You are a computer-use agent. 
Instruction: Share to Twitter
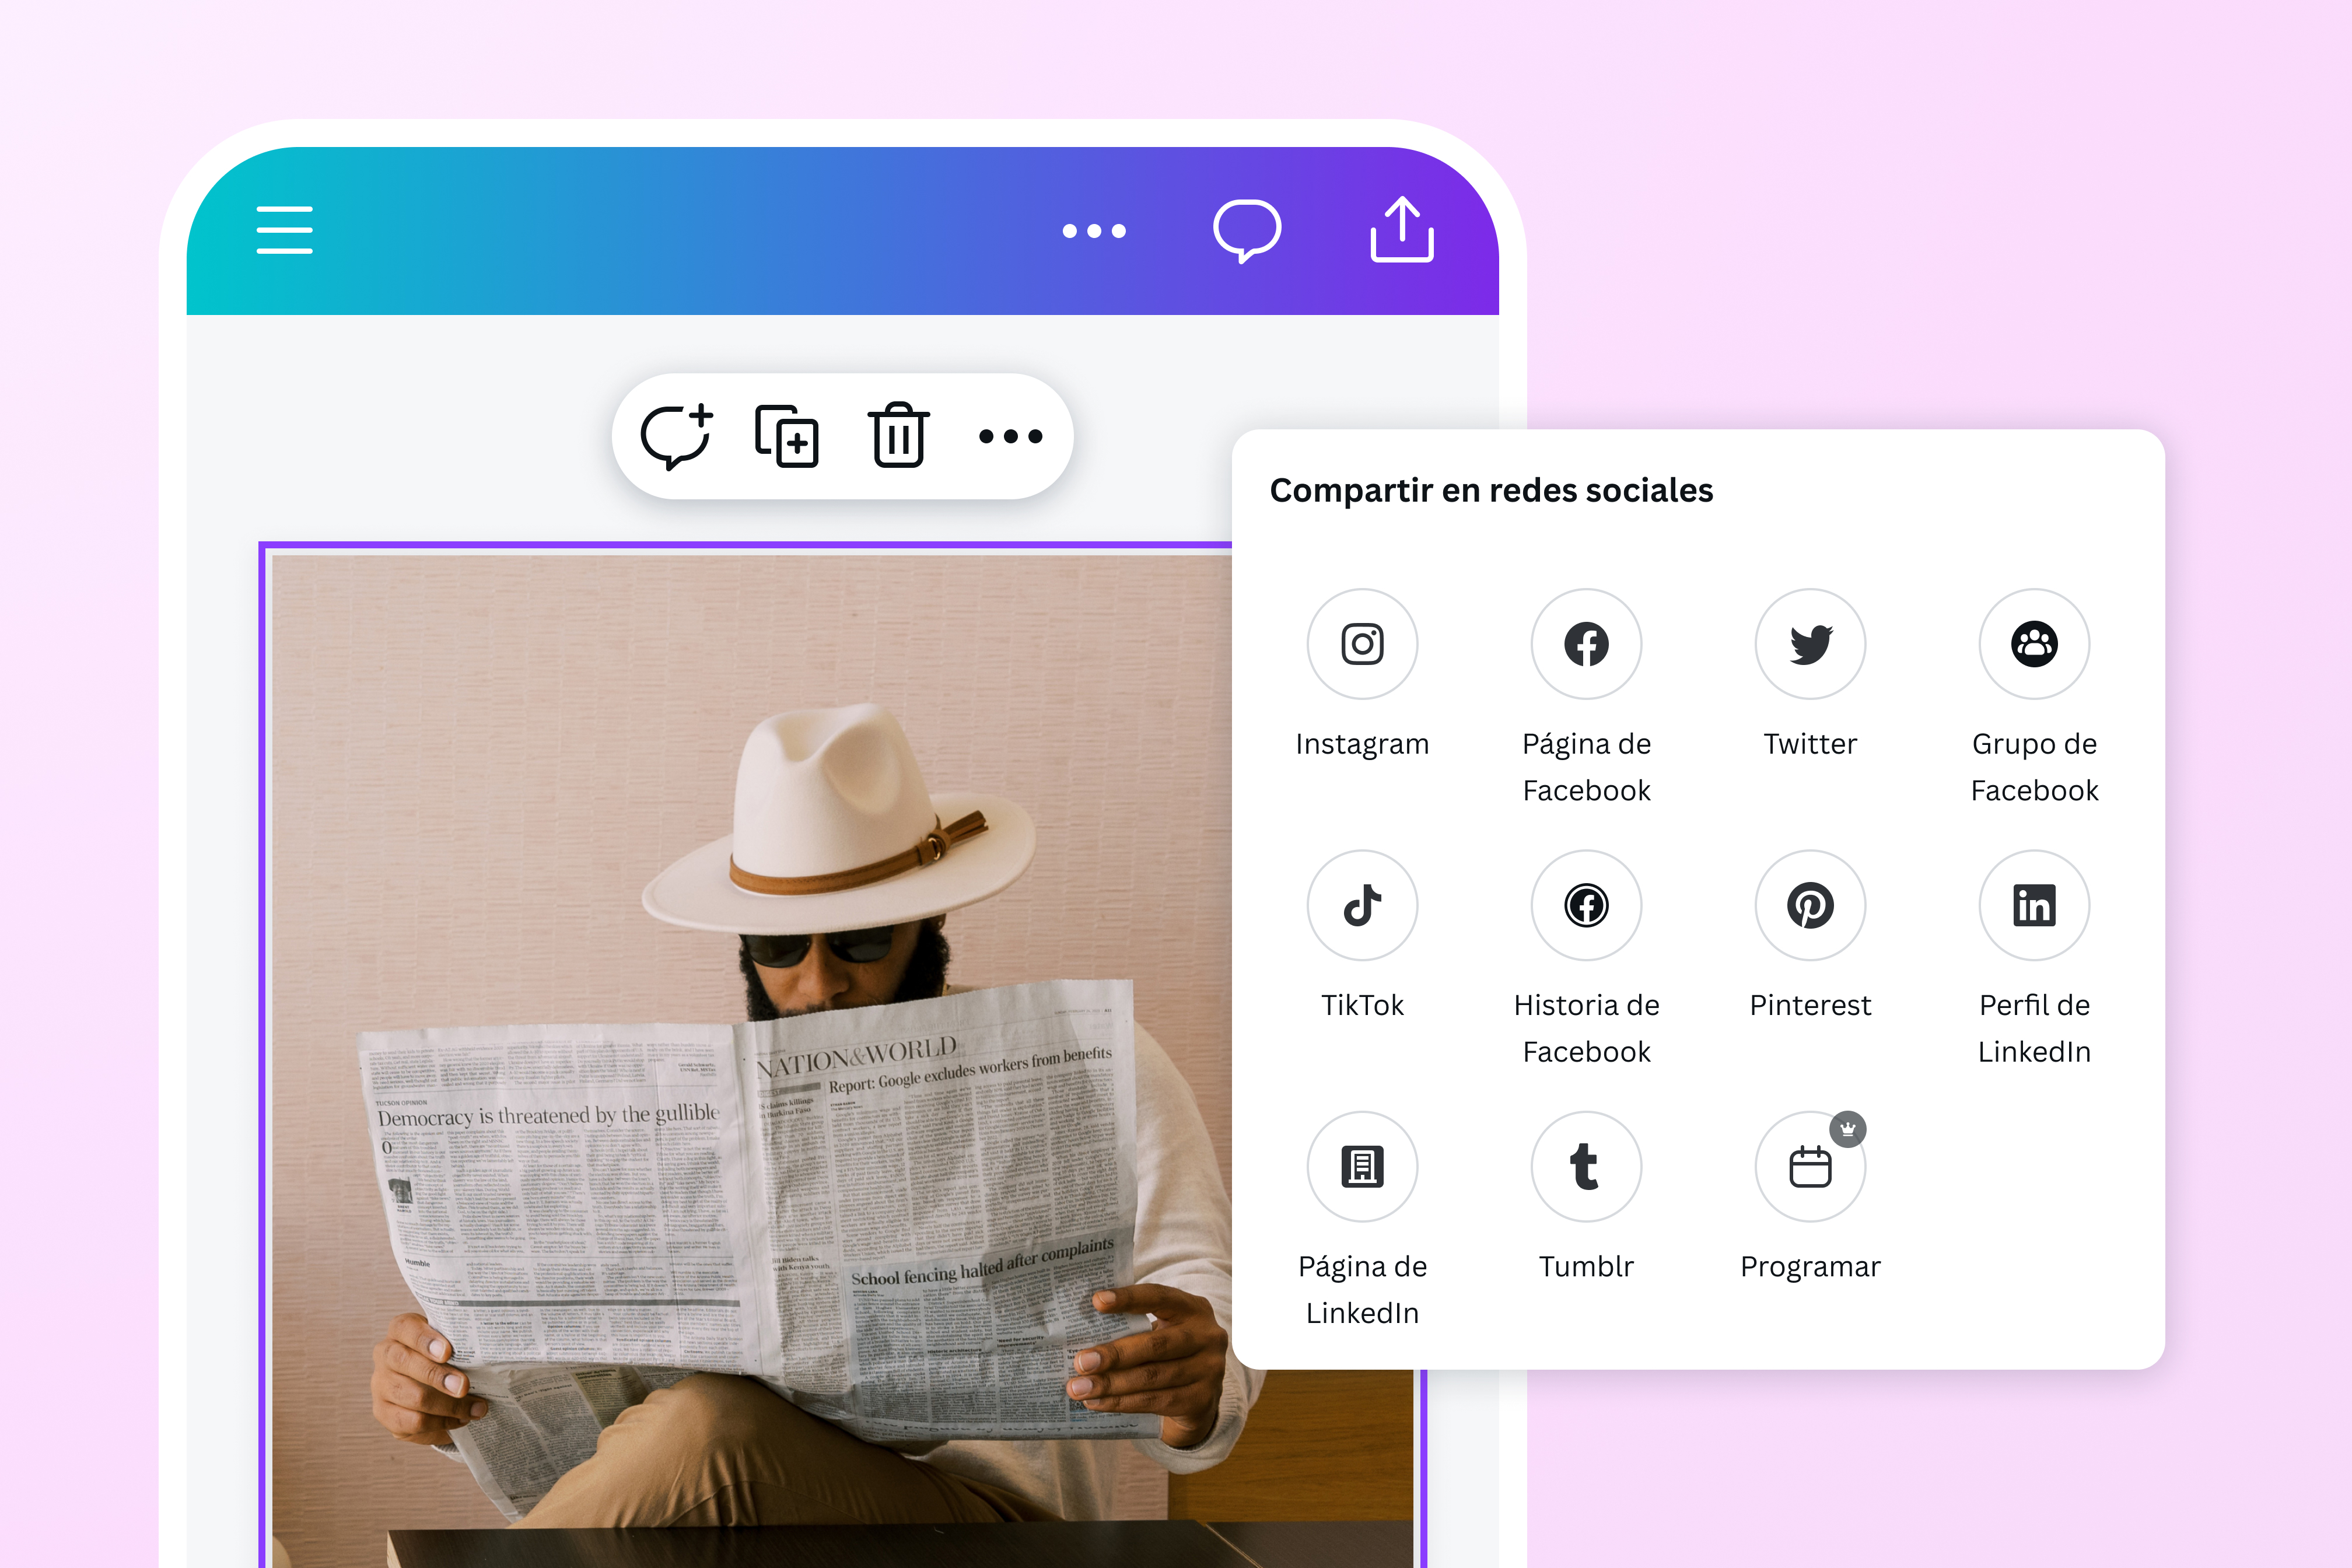[1810, 644]
